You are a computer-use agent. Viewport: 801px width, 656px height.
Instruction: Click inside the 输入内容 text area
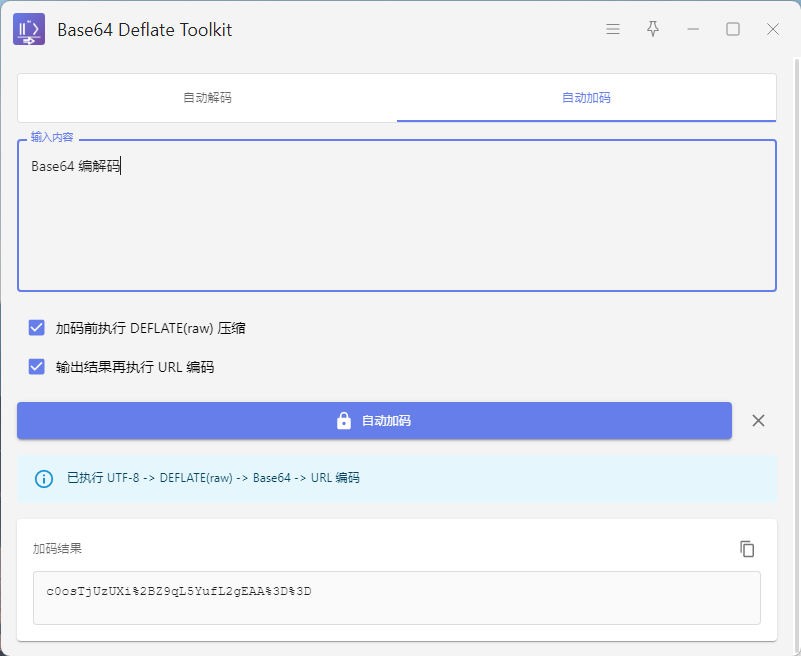(x=396, y=230)
